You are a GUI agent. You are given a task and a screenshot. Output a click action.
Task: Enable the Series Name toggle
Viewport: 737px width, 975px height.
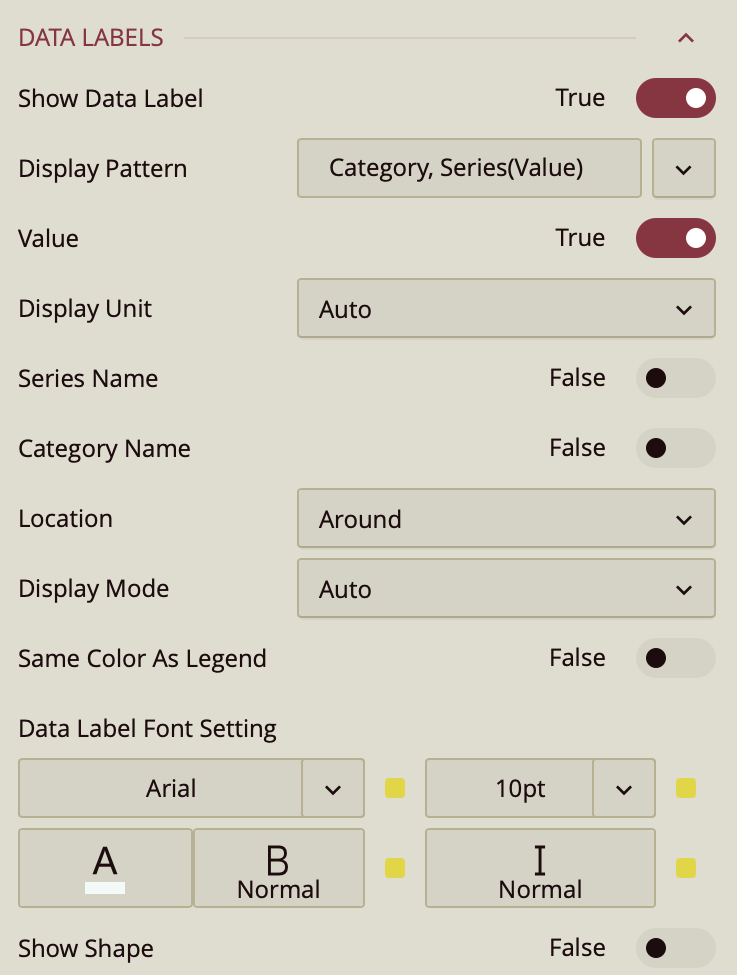pos(675,378)
